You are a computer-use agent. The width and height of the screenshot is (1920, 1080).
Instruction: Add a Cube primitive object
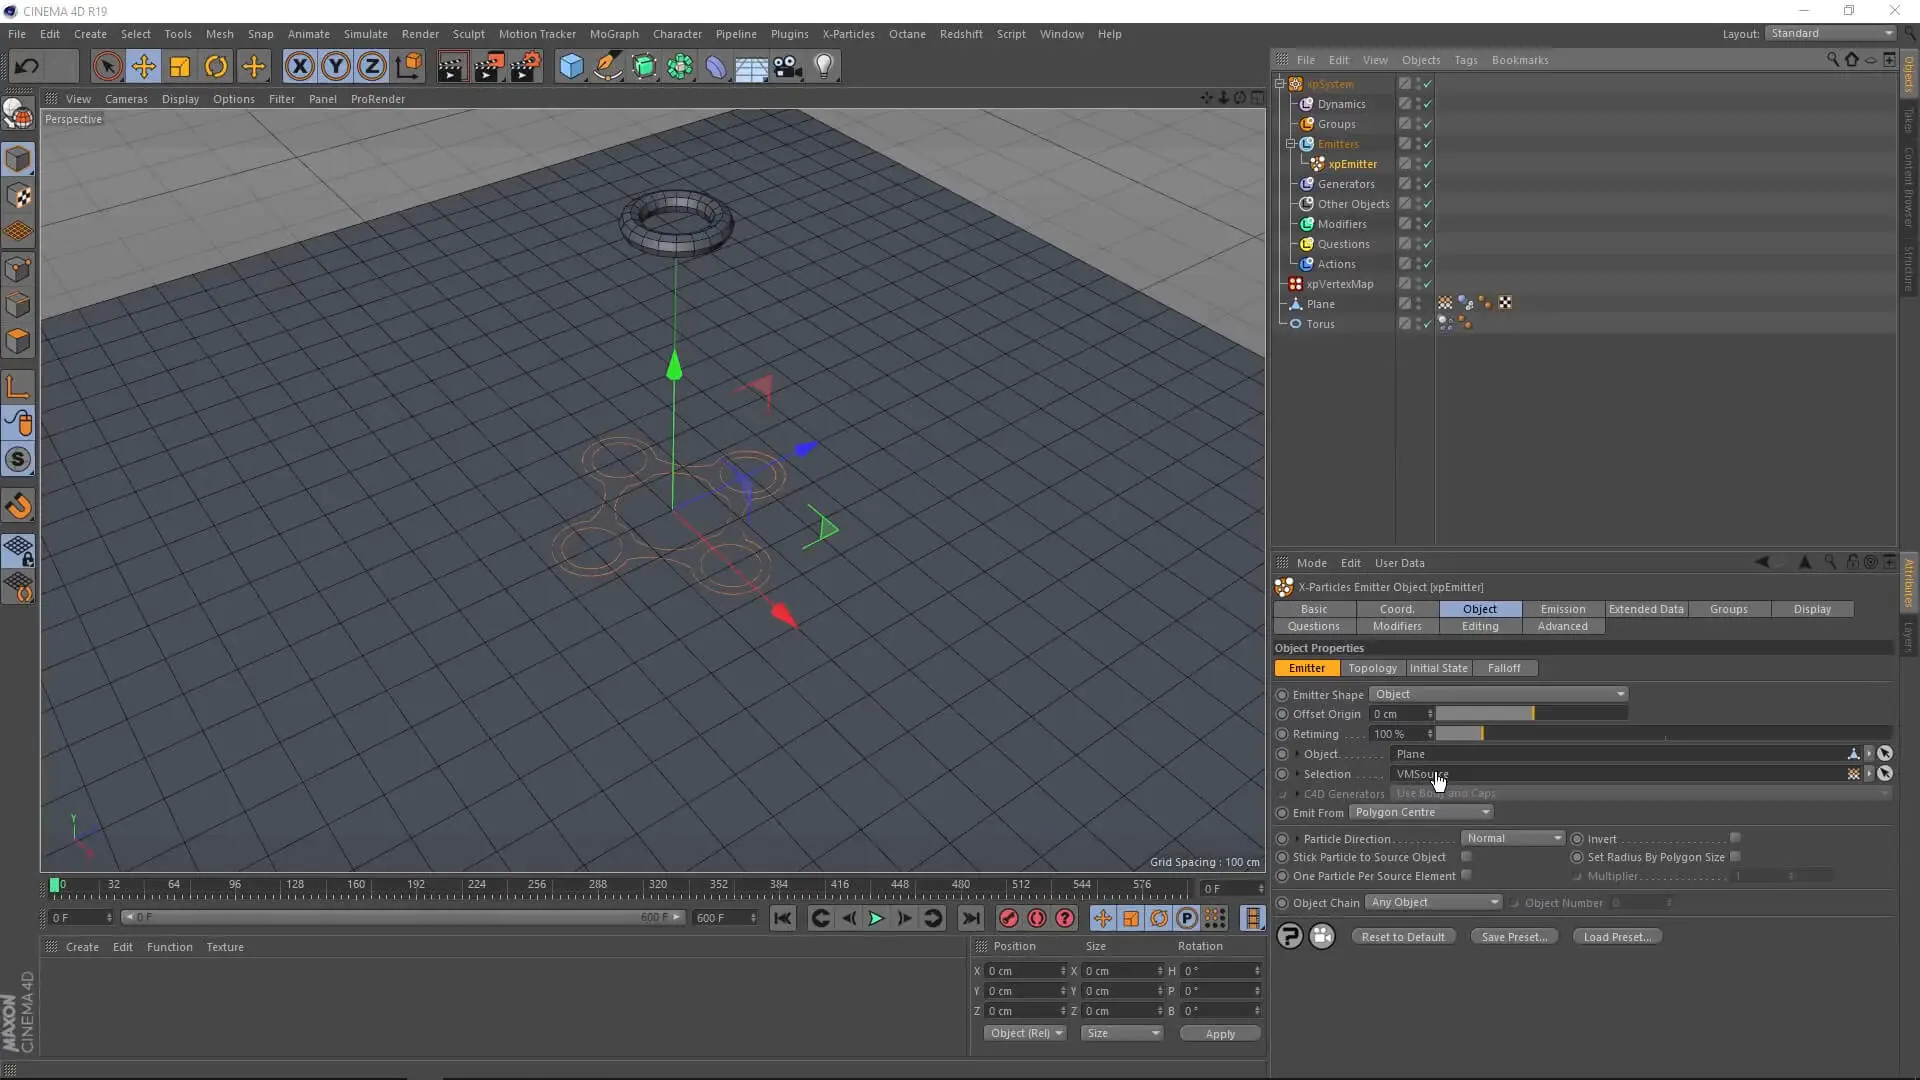tap(571, 67)
